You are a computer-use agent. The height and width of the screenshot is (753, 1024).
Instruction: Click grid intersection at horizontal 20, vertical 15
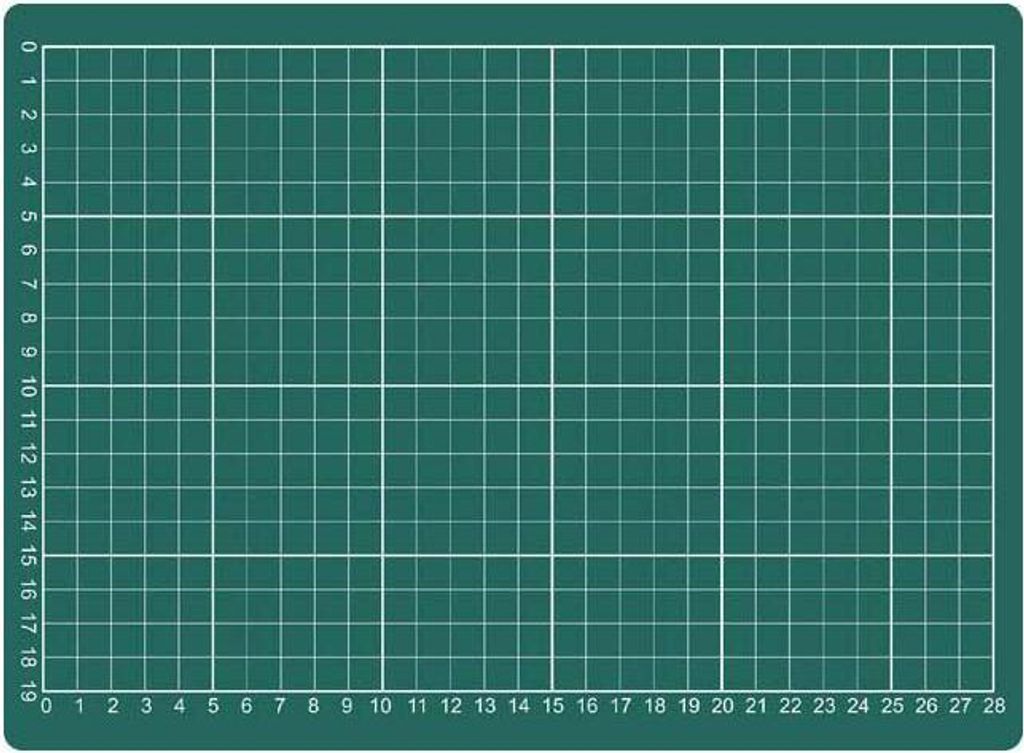coord(721,555)
